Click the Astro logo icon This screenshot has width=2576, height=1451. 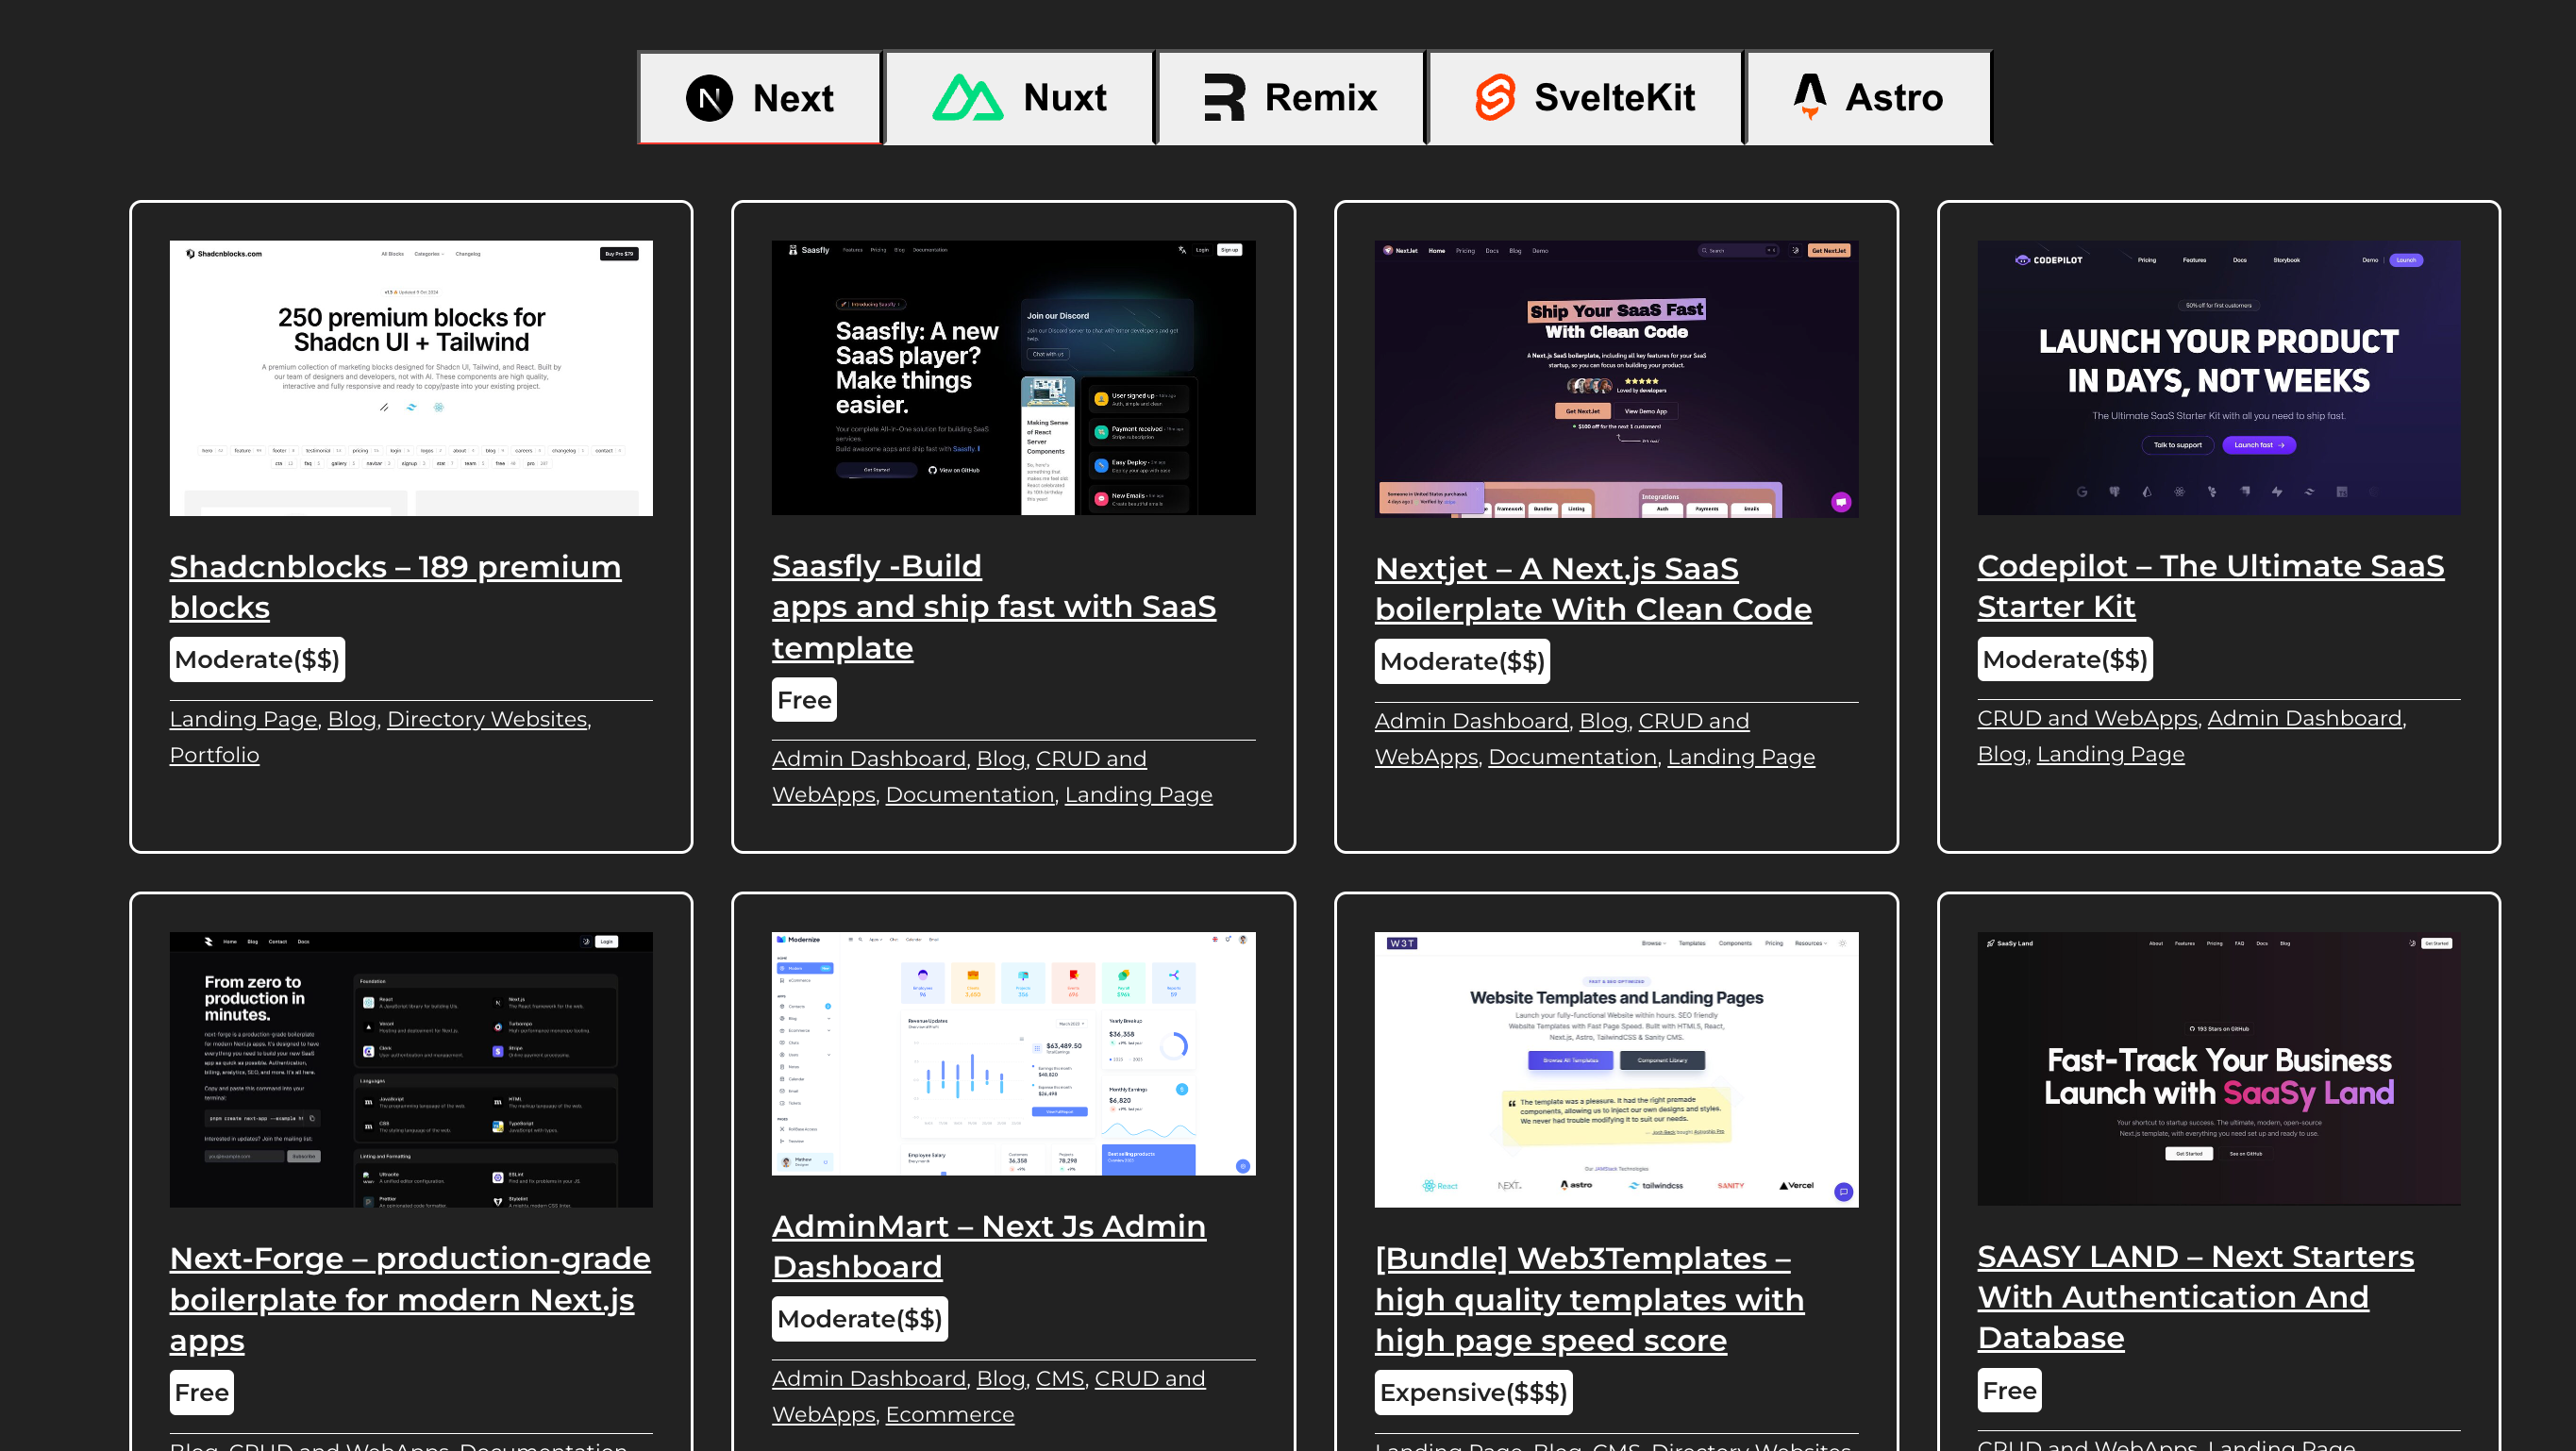[x=1809, y=97]
